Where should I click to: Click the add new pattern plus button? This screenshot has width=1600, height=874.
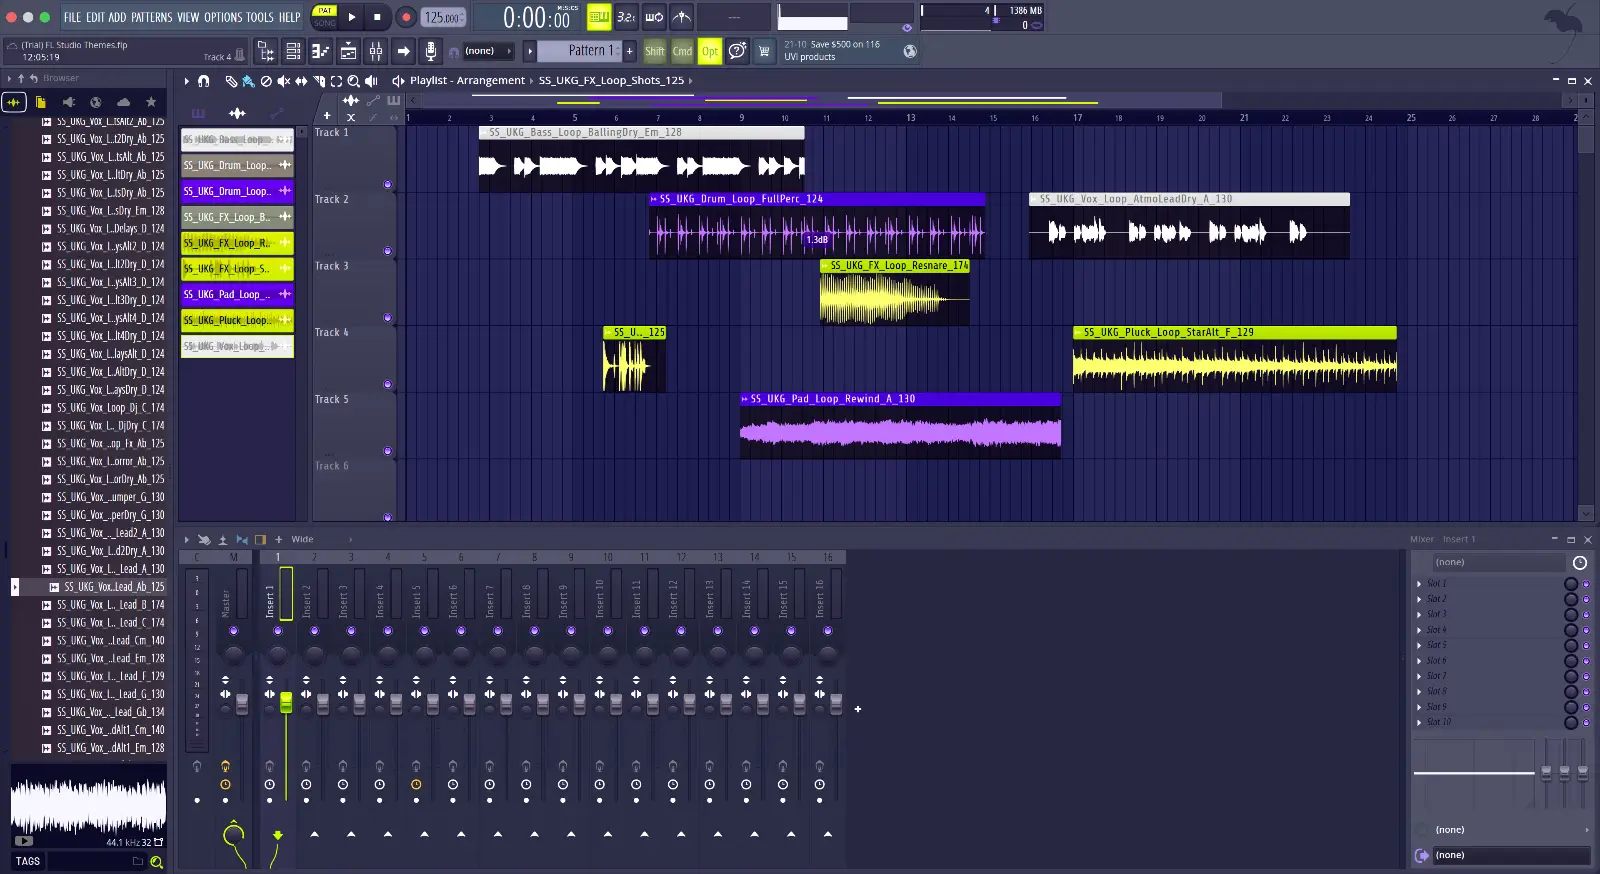[630, 51]
